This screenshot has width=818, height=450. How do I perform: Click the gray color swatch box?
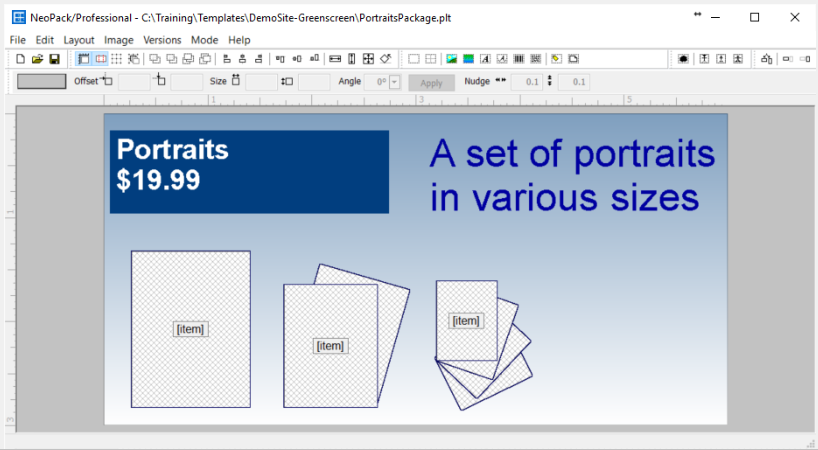coord(42,81)
